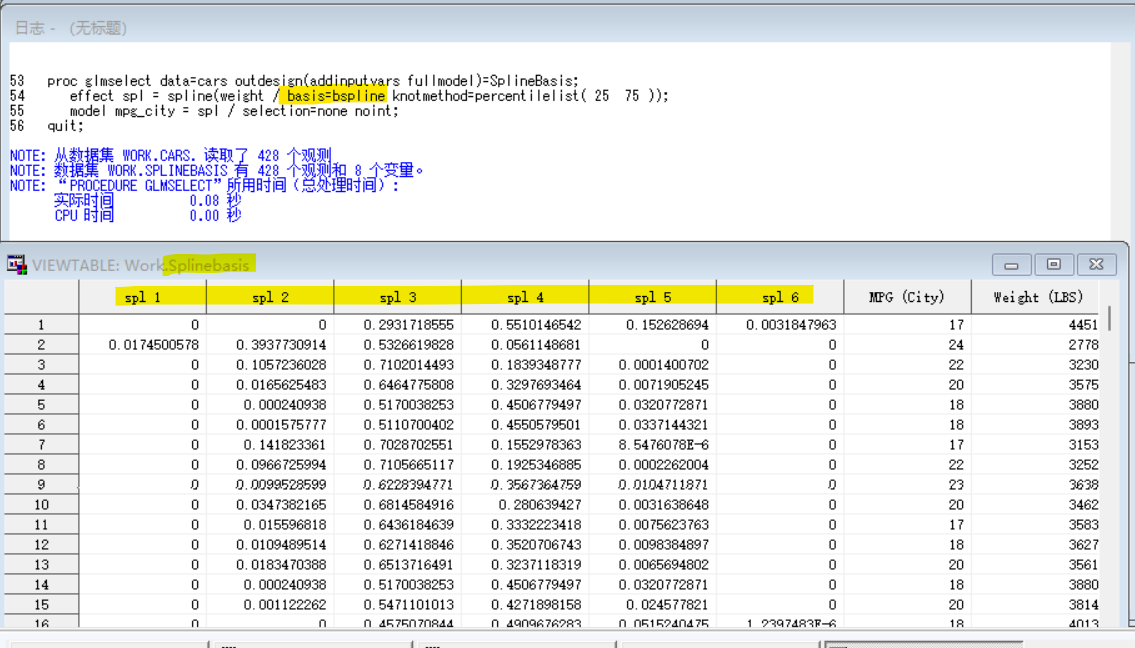
Task: Maximize the VIEWTABLE Splinebasis window
Action: 1053,265
